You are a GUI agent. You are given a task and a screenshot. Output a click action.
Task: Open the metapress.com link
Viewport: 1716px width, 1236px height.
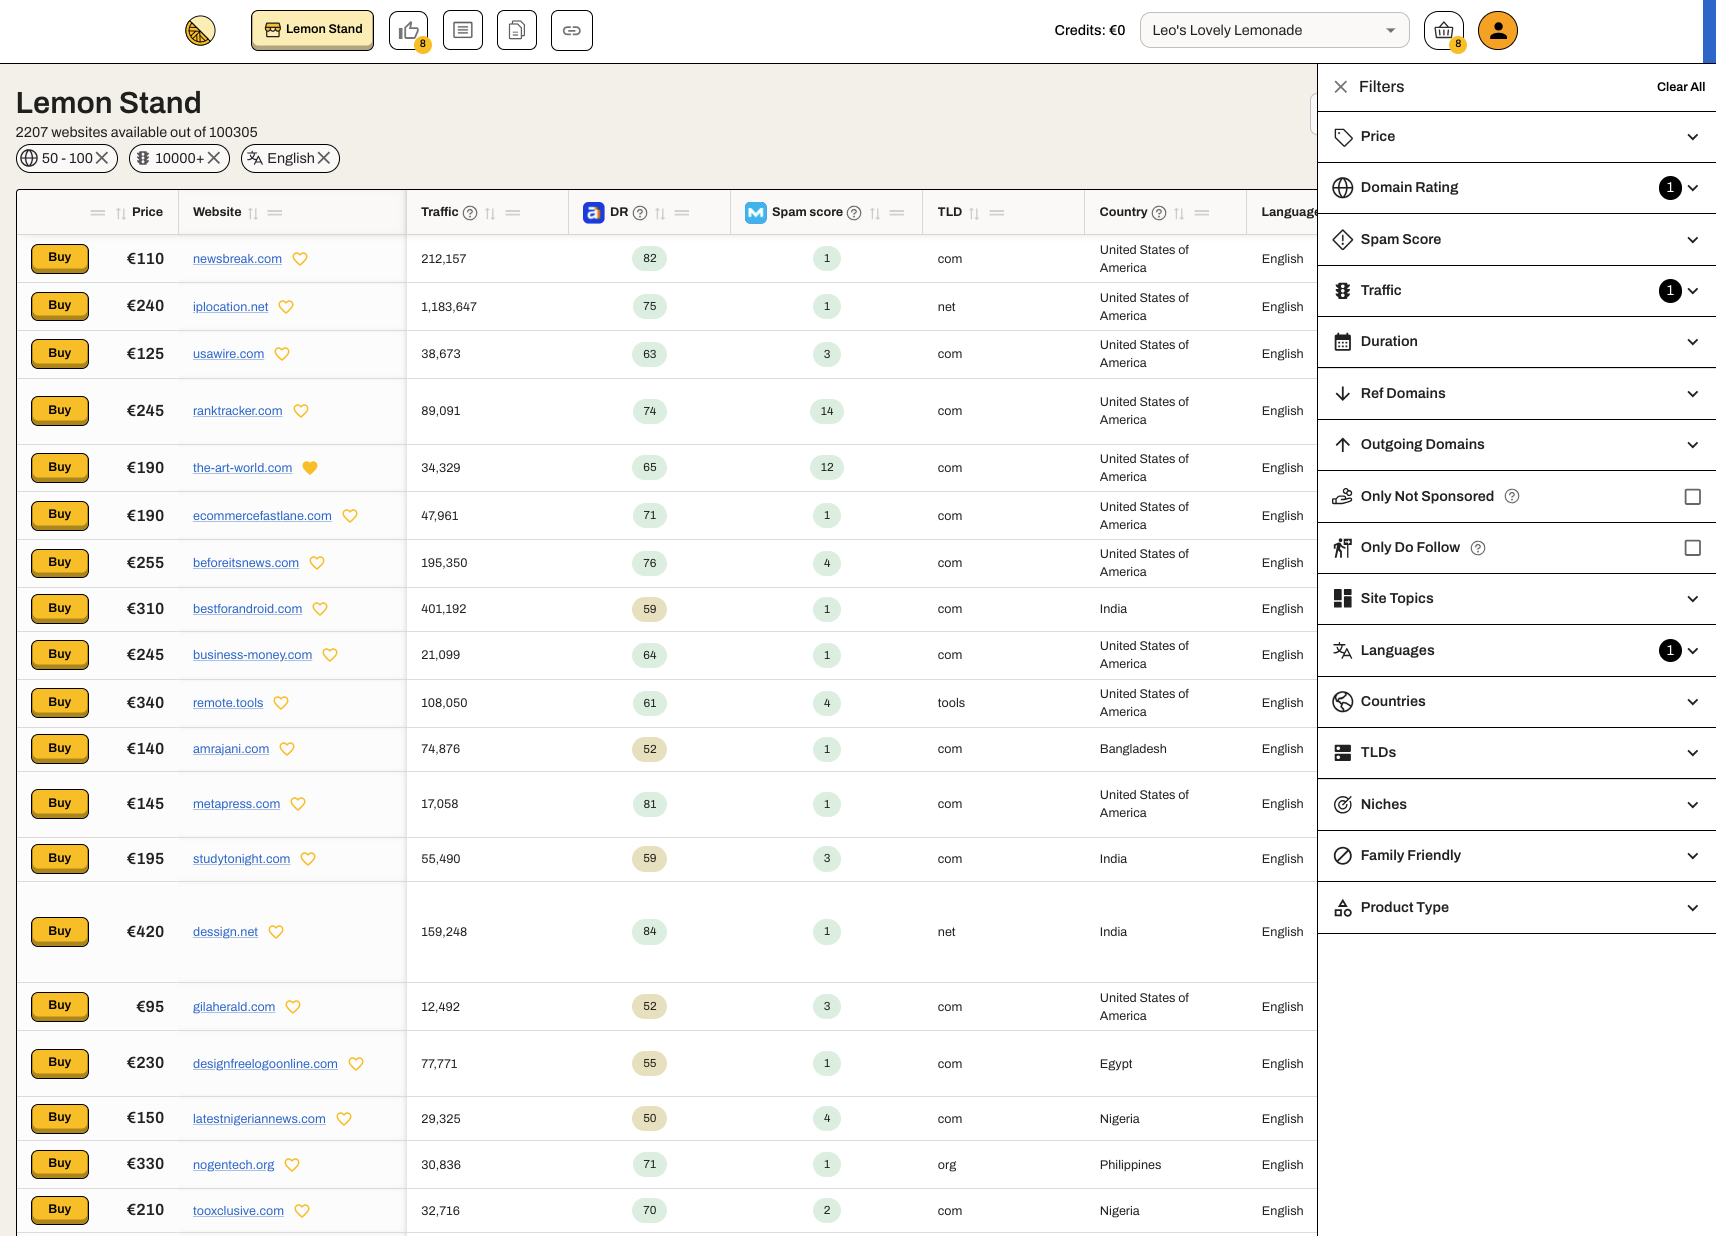click(236, 804)
